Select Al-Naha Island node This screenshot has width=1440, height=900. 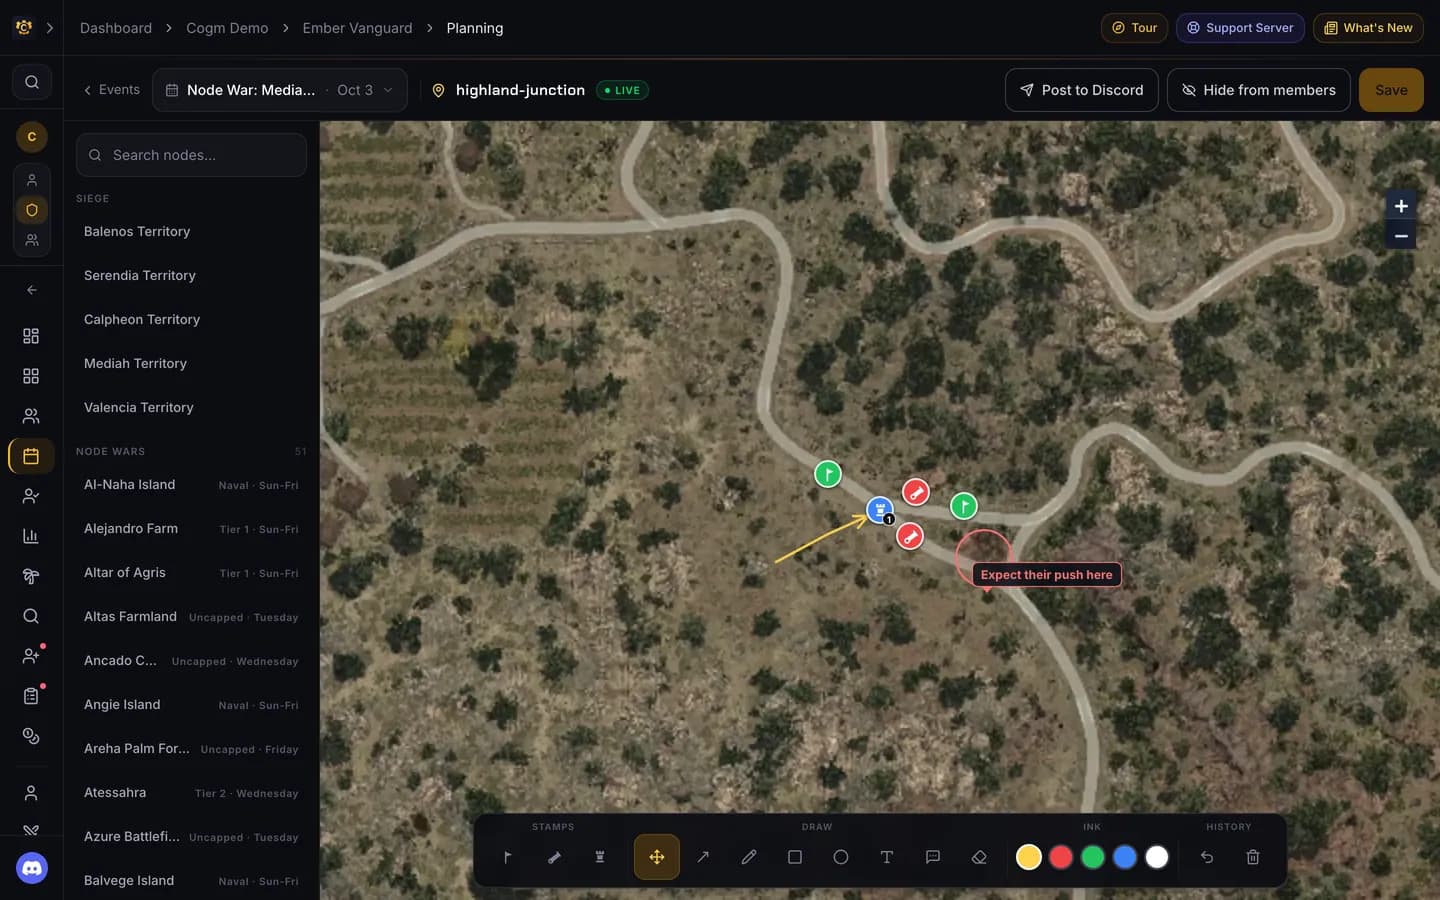click(x=191, y=484)
